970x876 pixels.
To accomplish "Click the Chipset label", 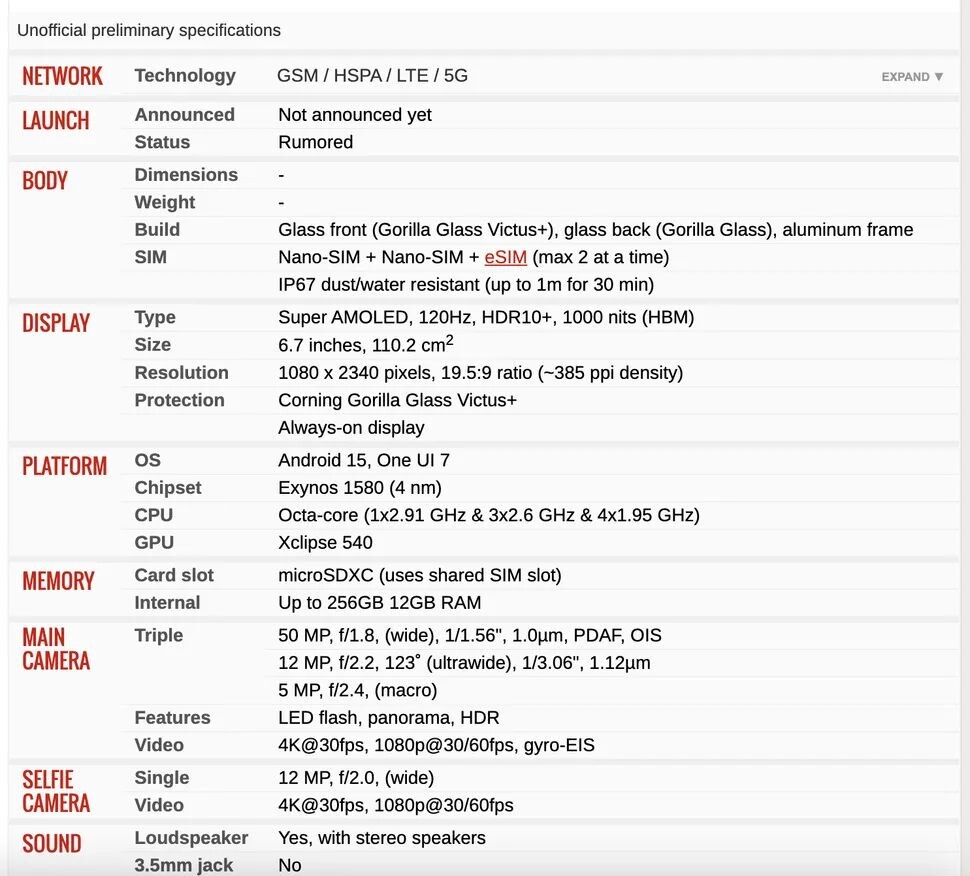I will [168, 488].
